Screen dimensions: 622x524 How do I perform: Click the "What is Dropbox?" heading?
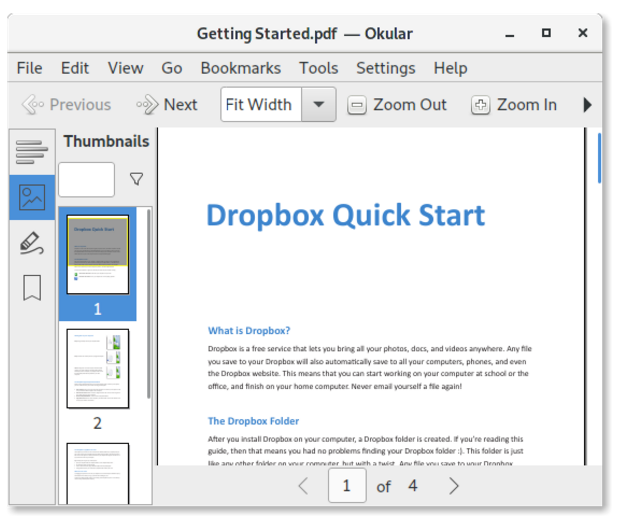pos(249,330)
